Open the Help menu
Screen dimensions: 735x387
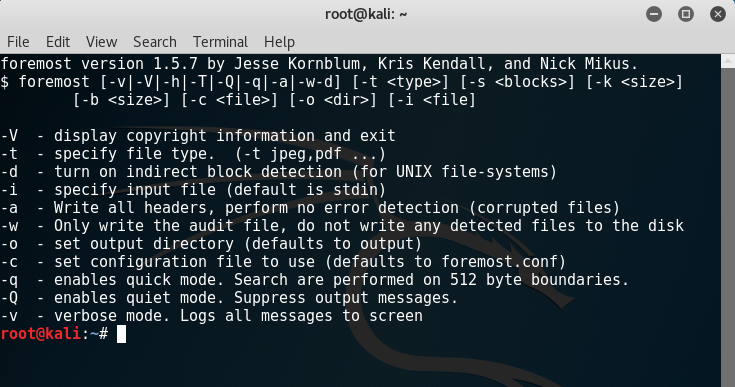click(x=279, y=42)
